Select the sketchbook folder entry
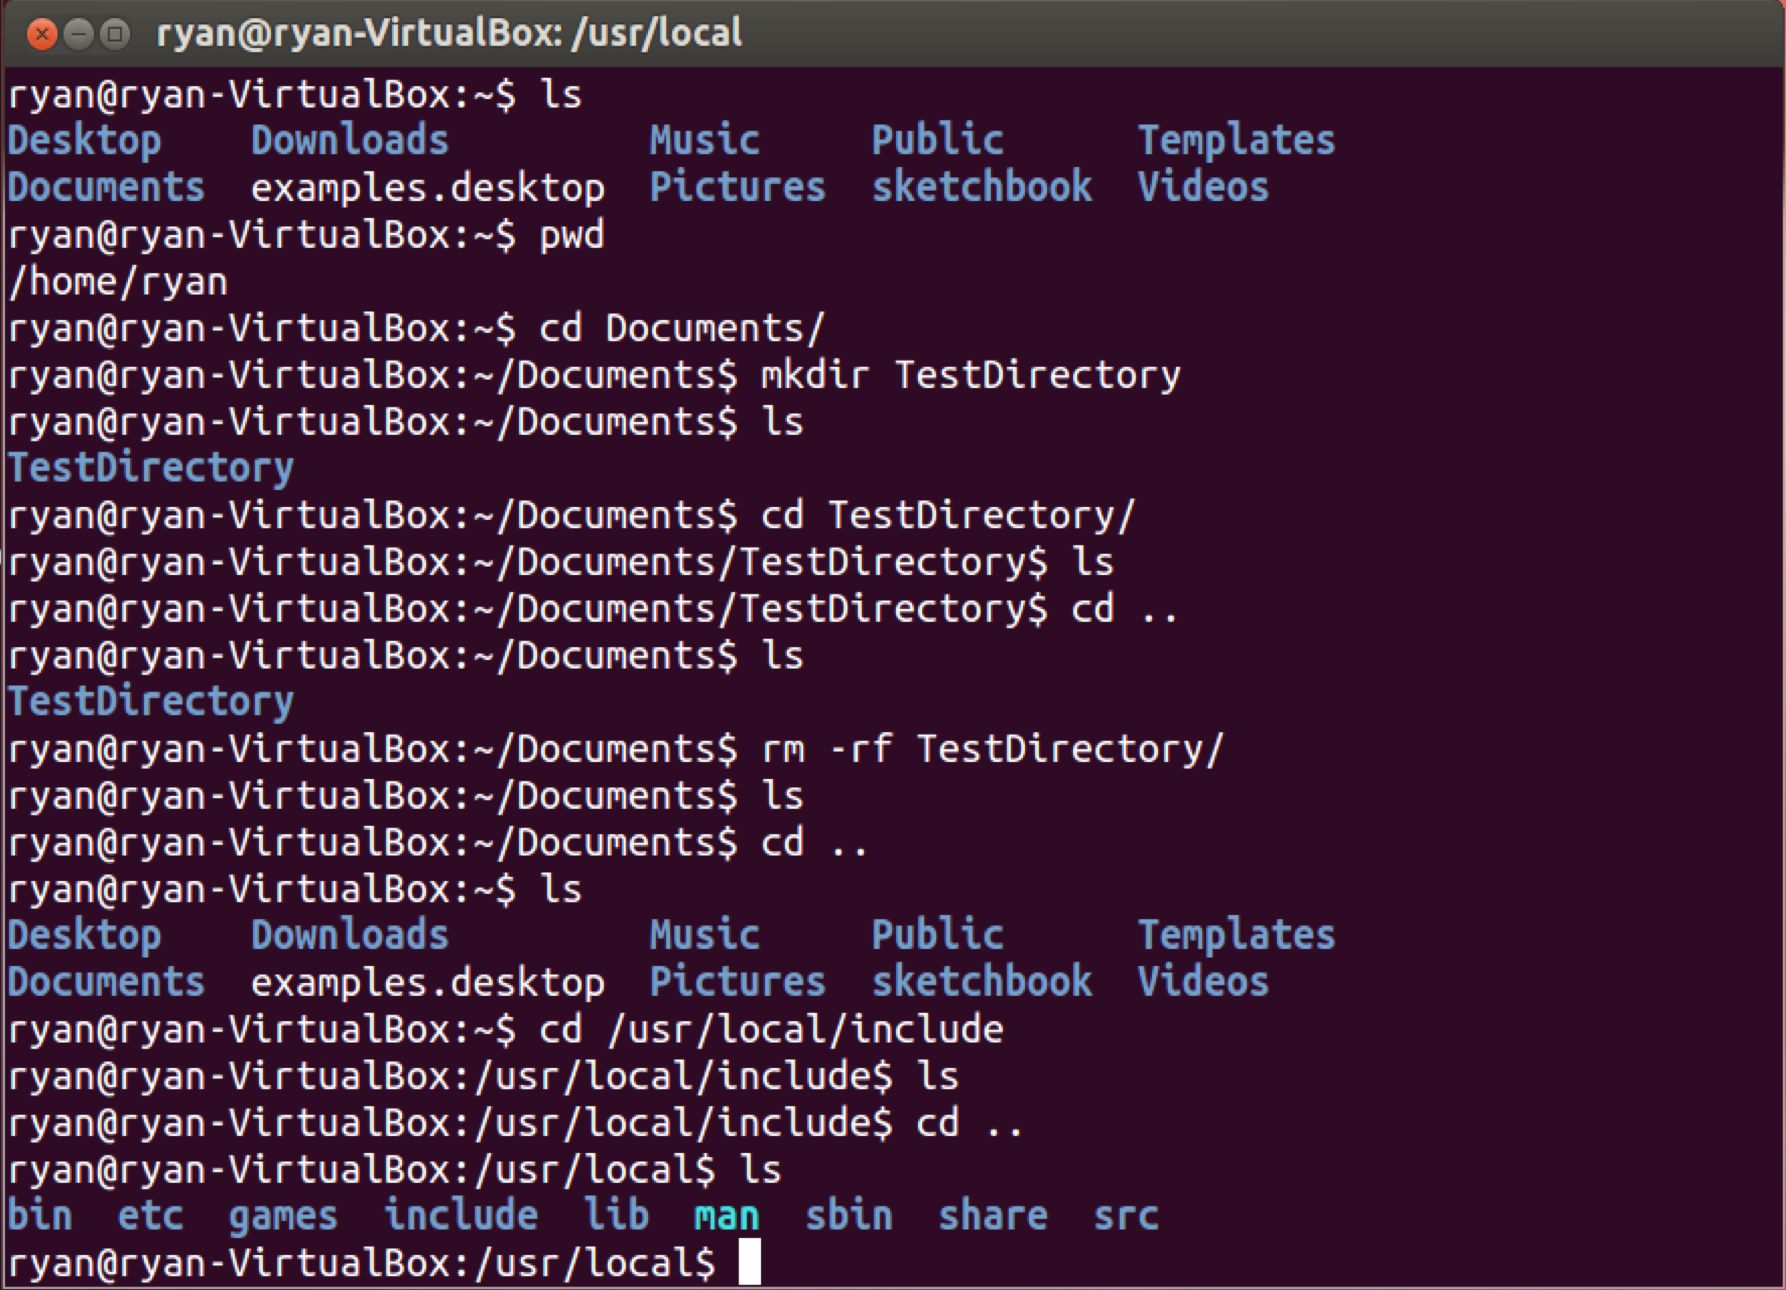 click(982, 187)
